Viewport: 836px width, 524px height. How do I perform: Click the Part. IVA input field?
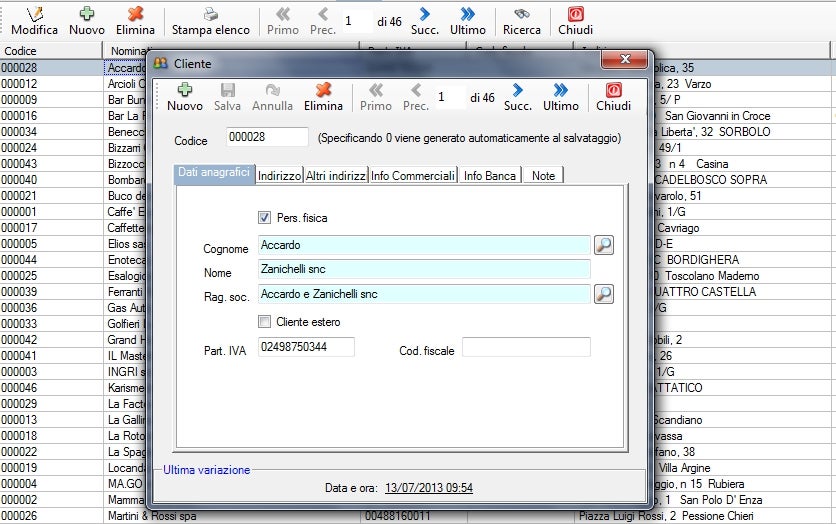pyautogui.click(x=306, y=347)
